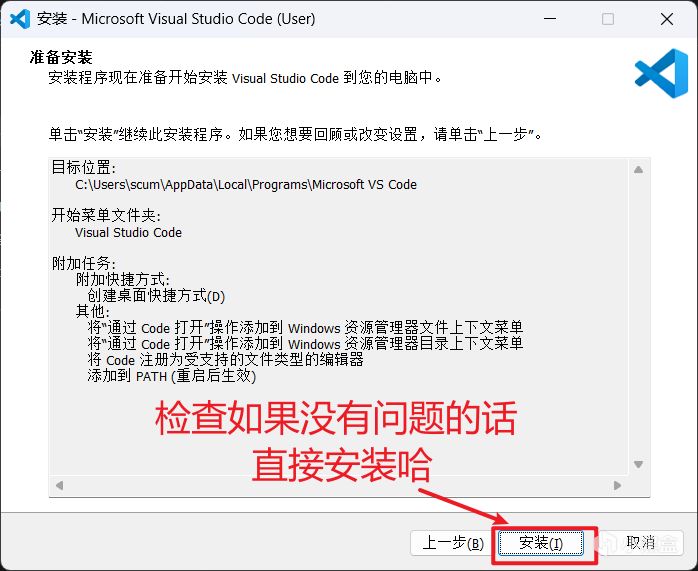Click the 安装(I) install button
The width and height of the screenshot is (698, 571).
[x=540, y=543]
